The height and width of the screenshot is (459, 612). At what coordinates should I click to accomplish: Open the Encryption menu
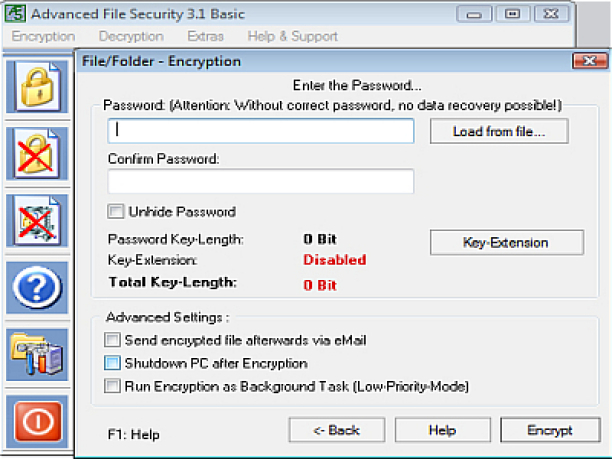click(43, 36)
